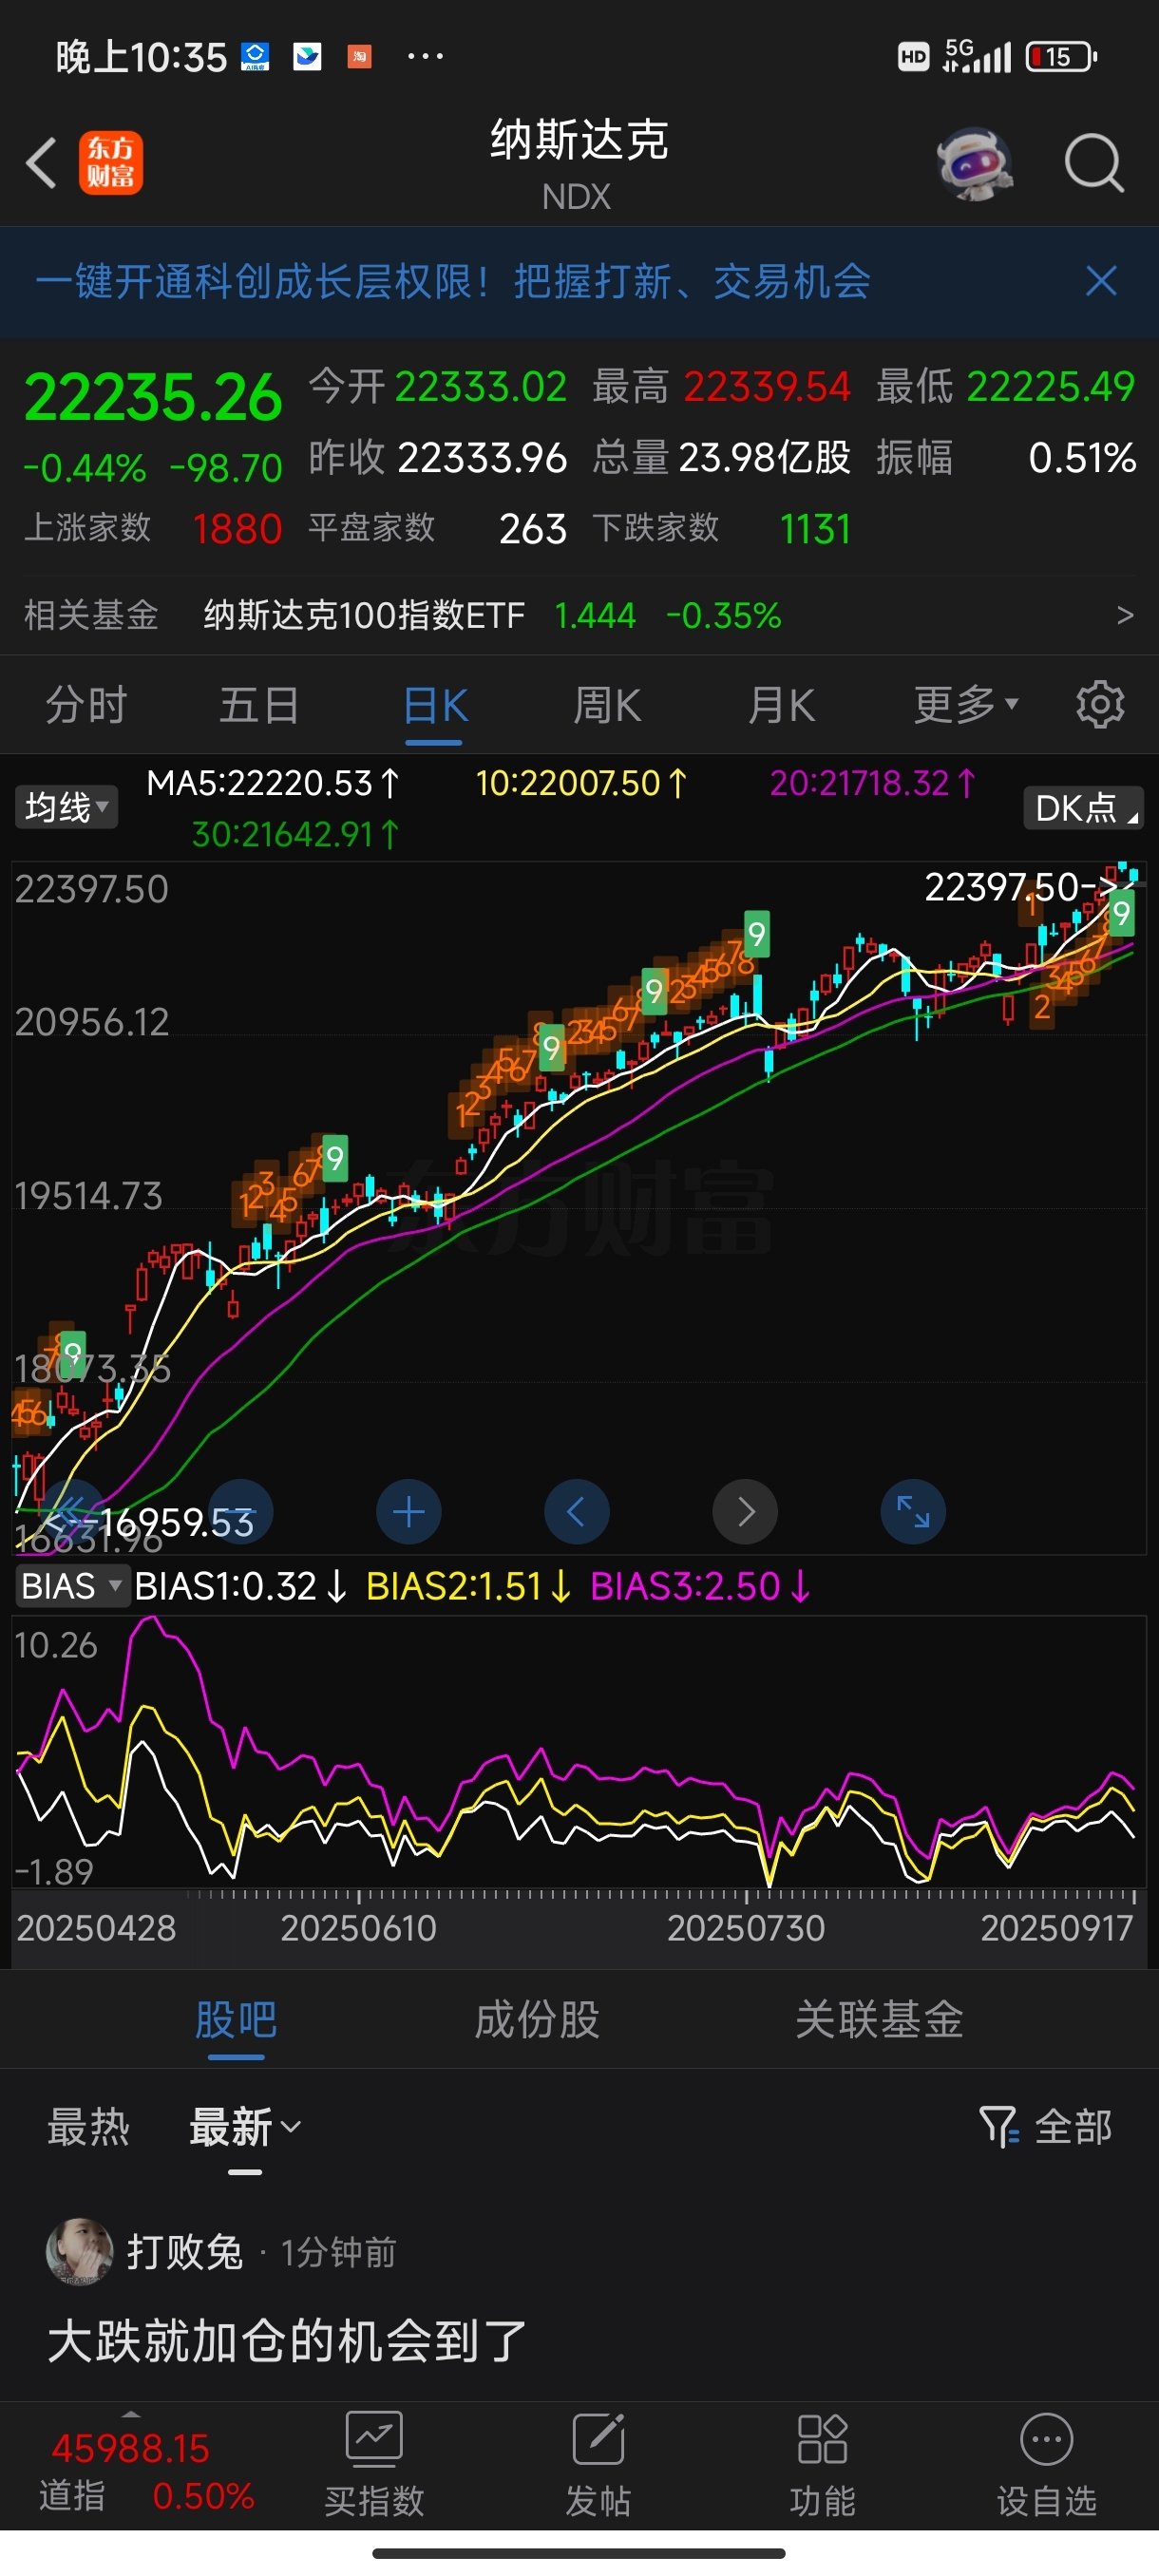The width and height of the screenshot is (1159, 2576).
Task: Tap the 22397.50 high price marker
Action: tap(1020, 887)
